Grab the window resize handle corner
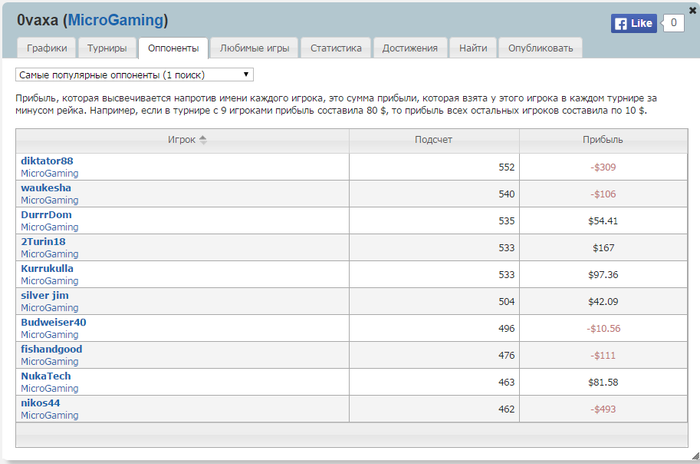This screenshot has width=700, height=464. (695, 456)
